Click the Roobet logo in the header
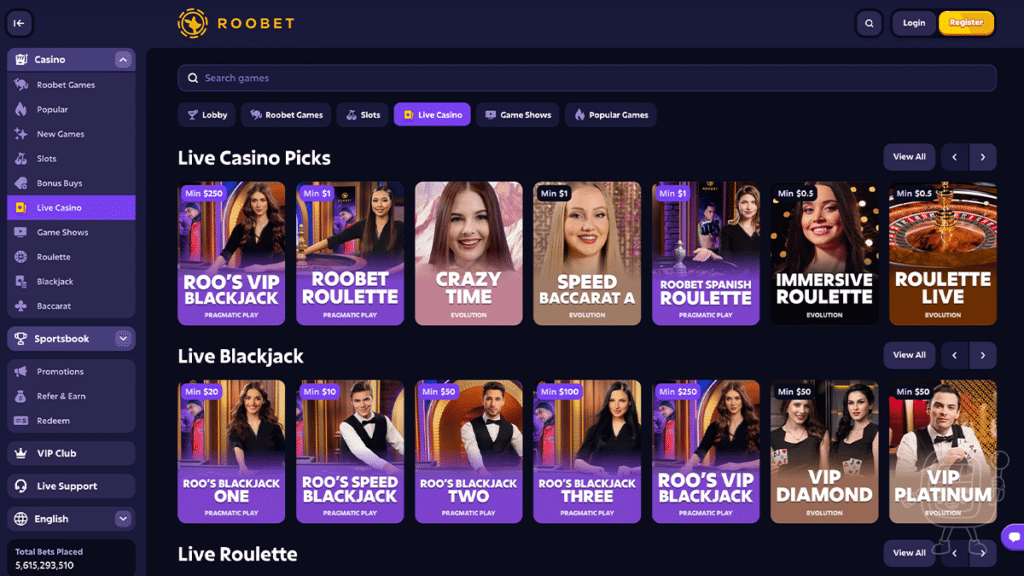 click(x=236, y=24)
